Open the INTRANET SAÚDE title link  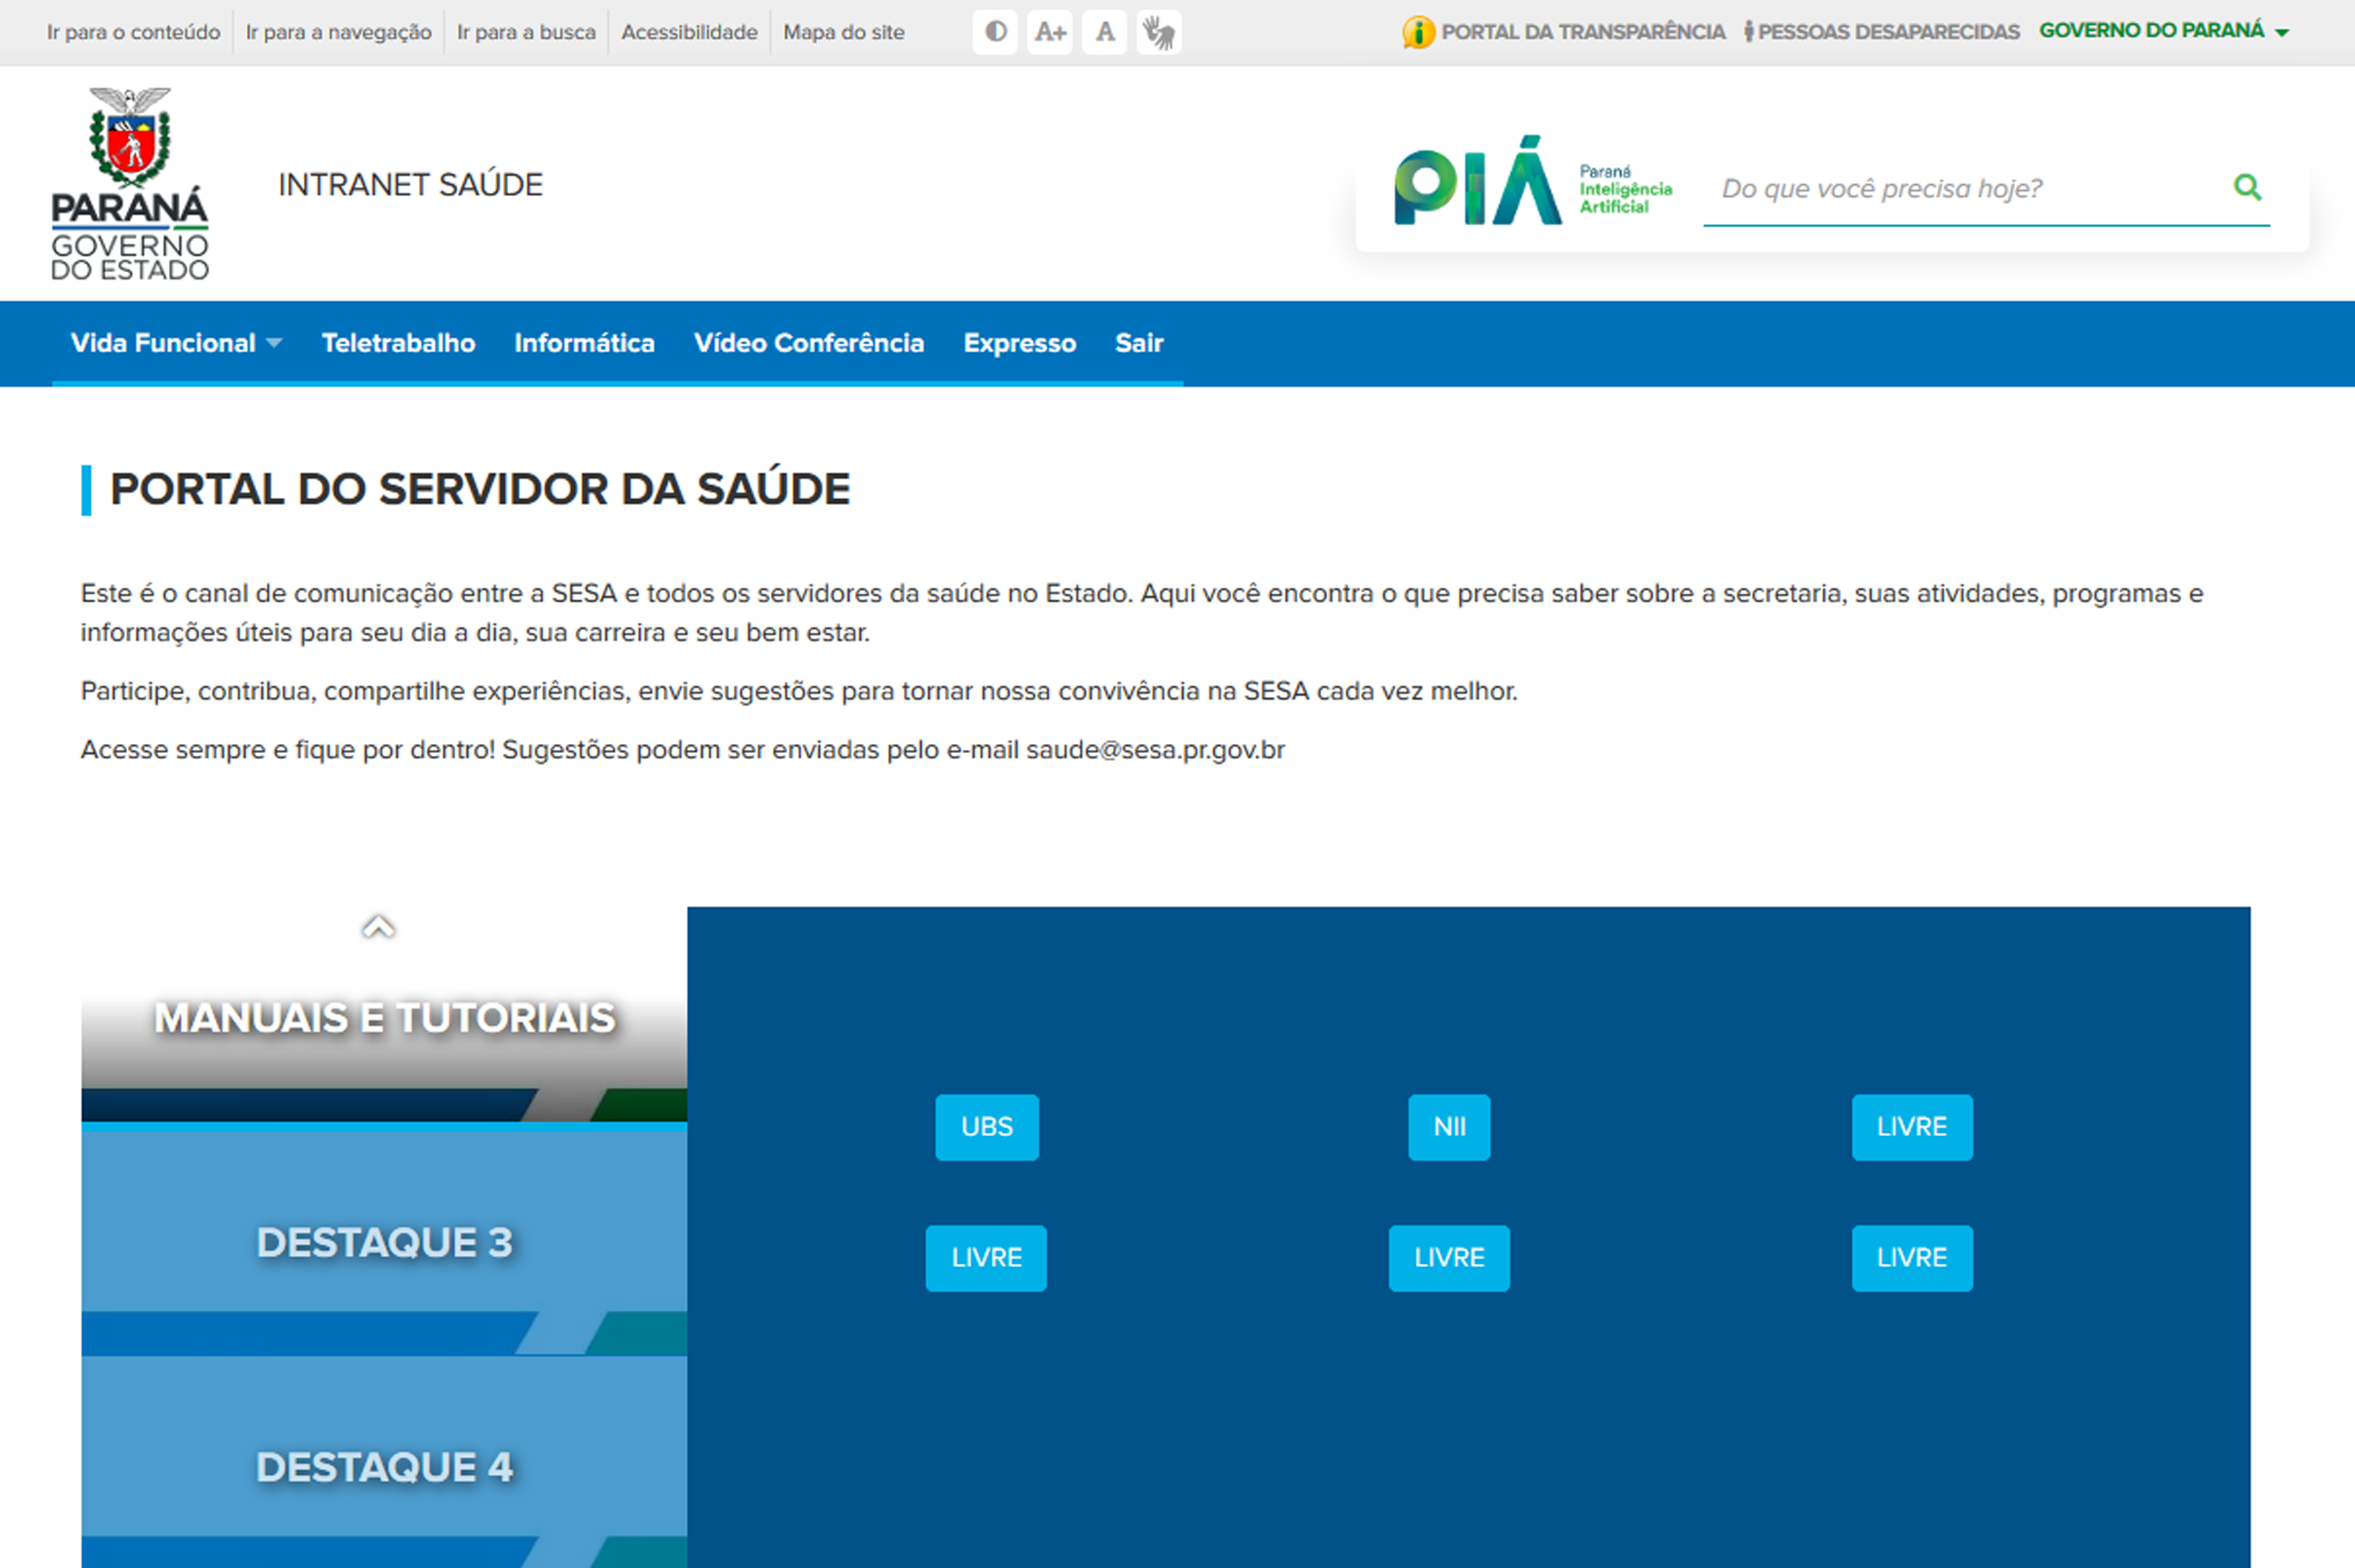tap(410, 185)
